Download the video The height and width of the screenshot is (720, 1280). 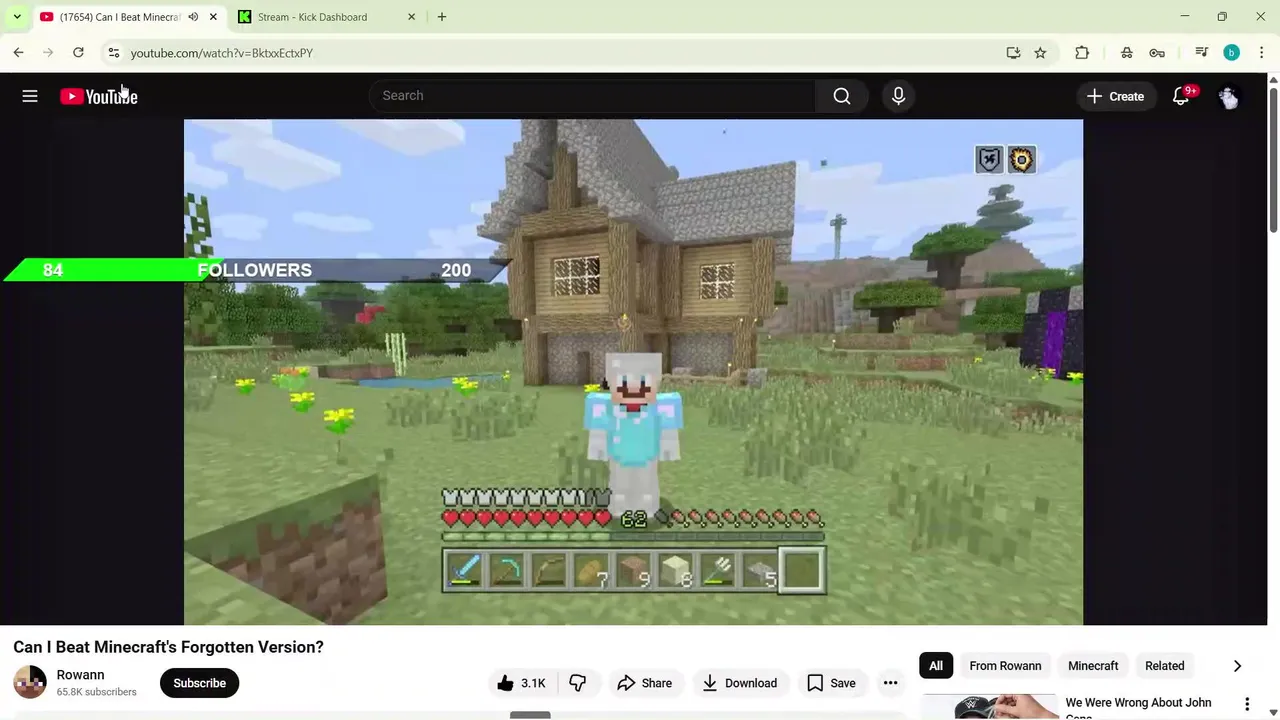pyautogui.click(x=740, y=683)
